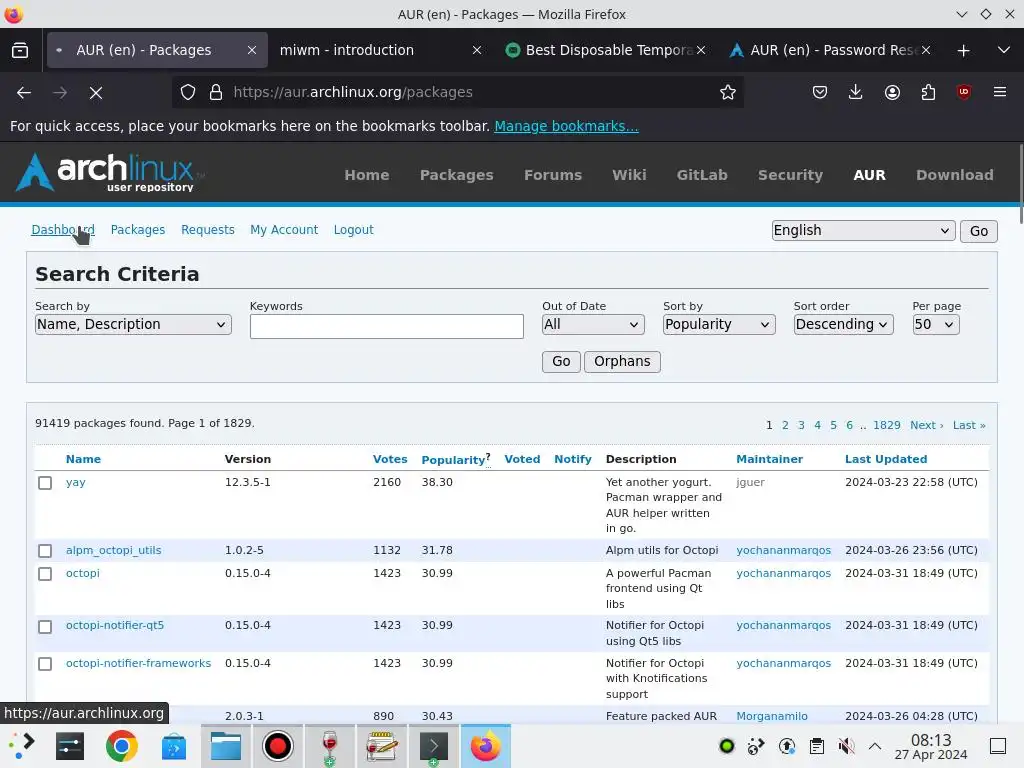Open a new browser tab
The width and height of the screenshot is (1024, 768).
963,50
